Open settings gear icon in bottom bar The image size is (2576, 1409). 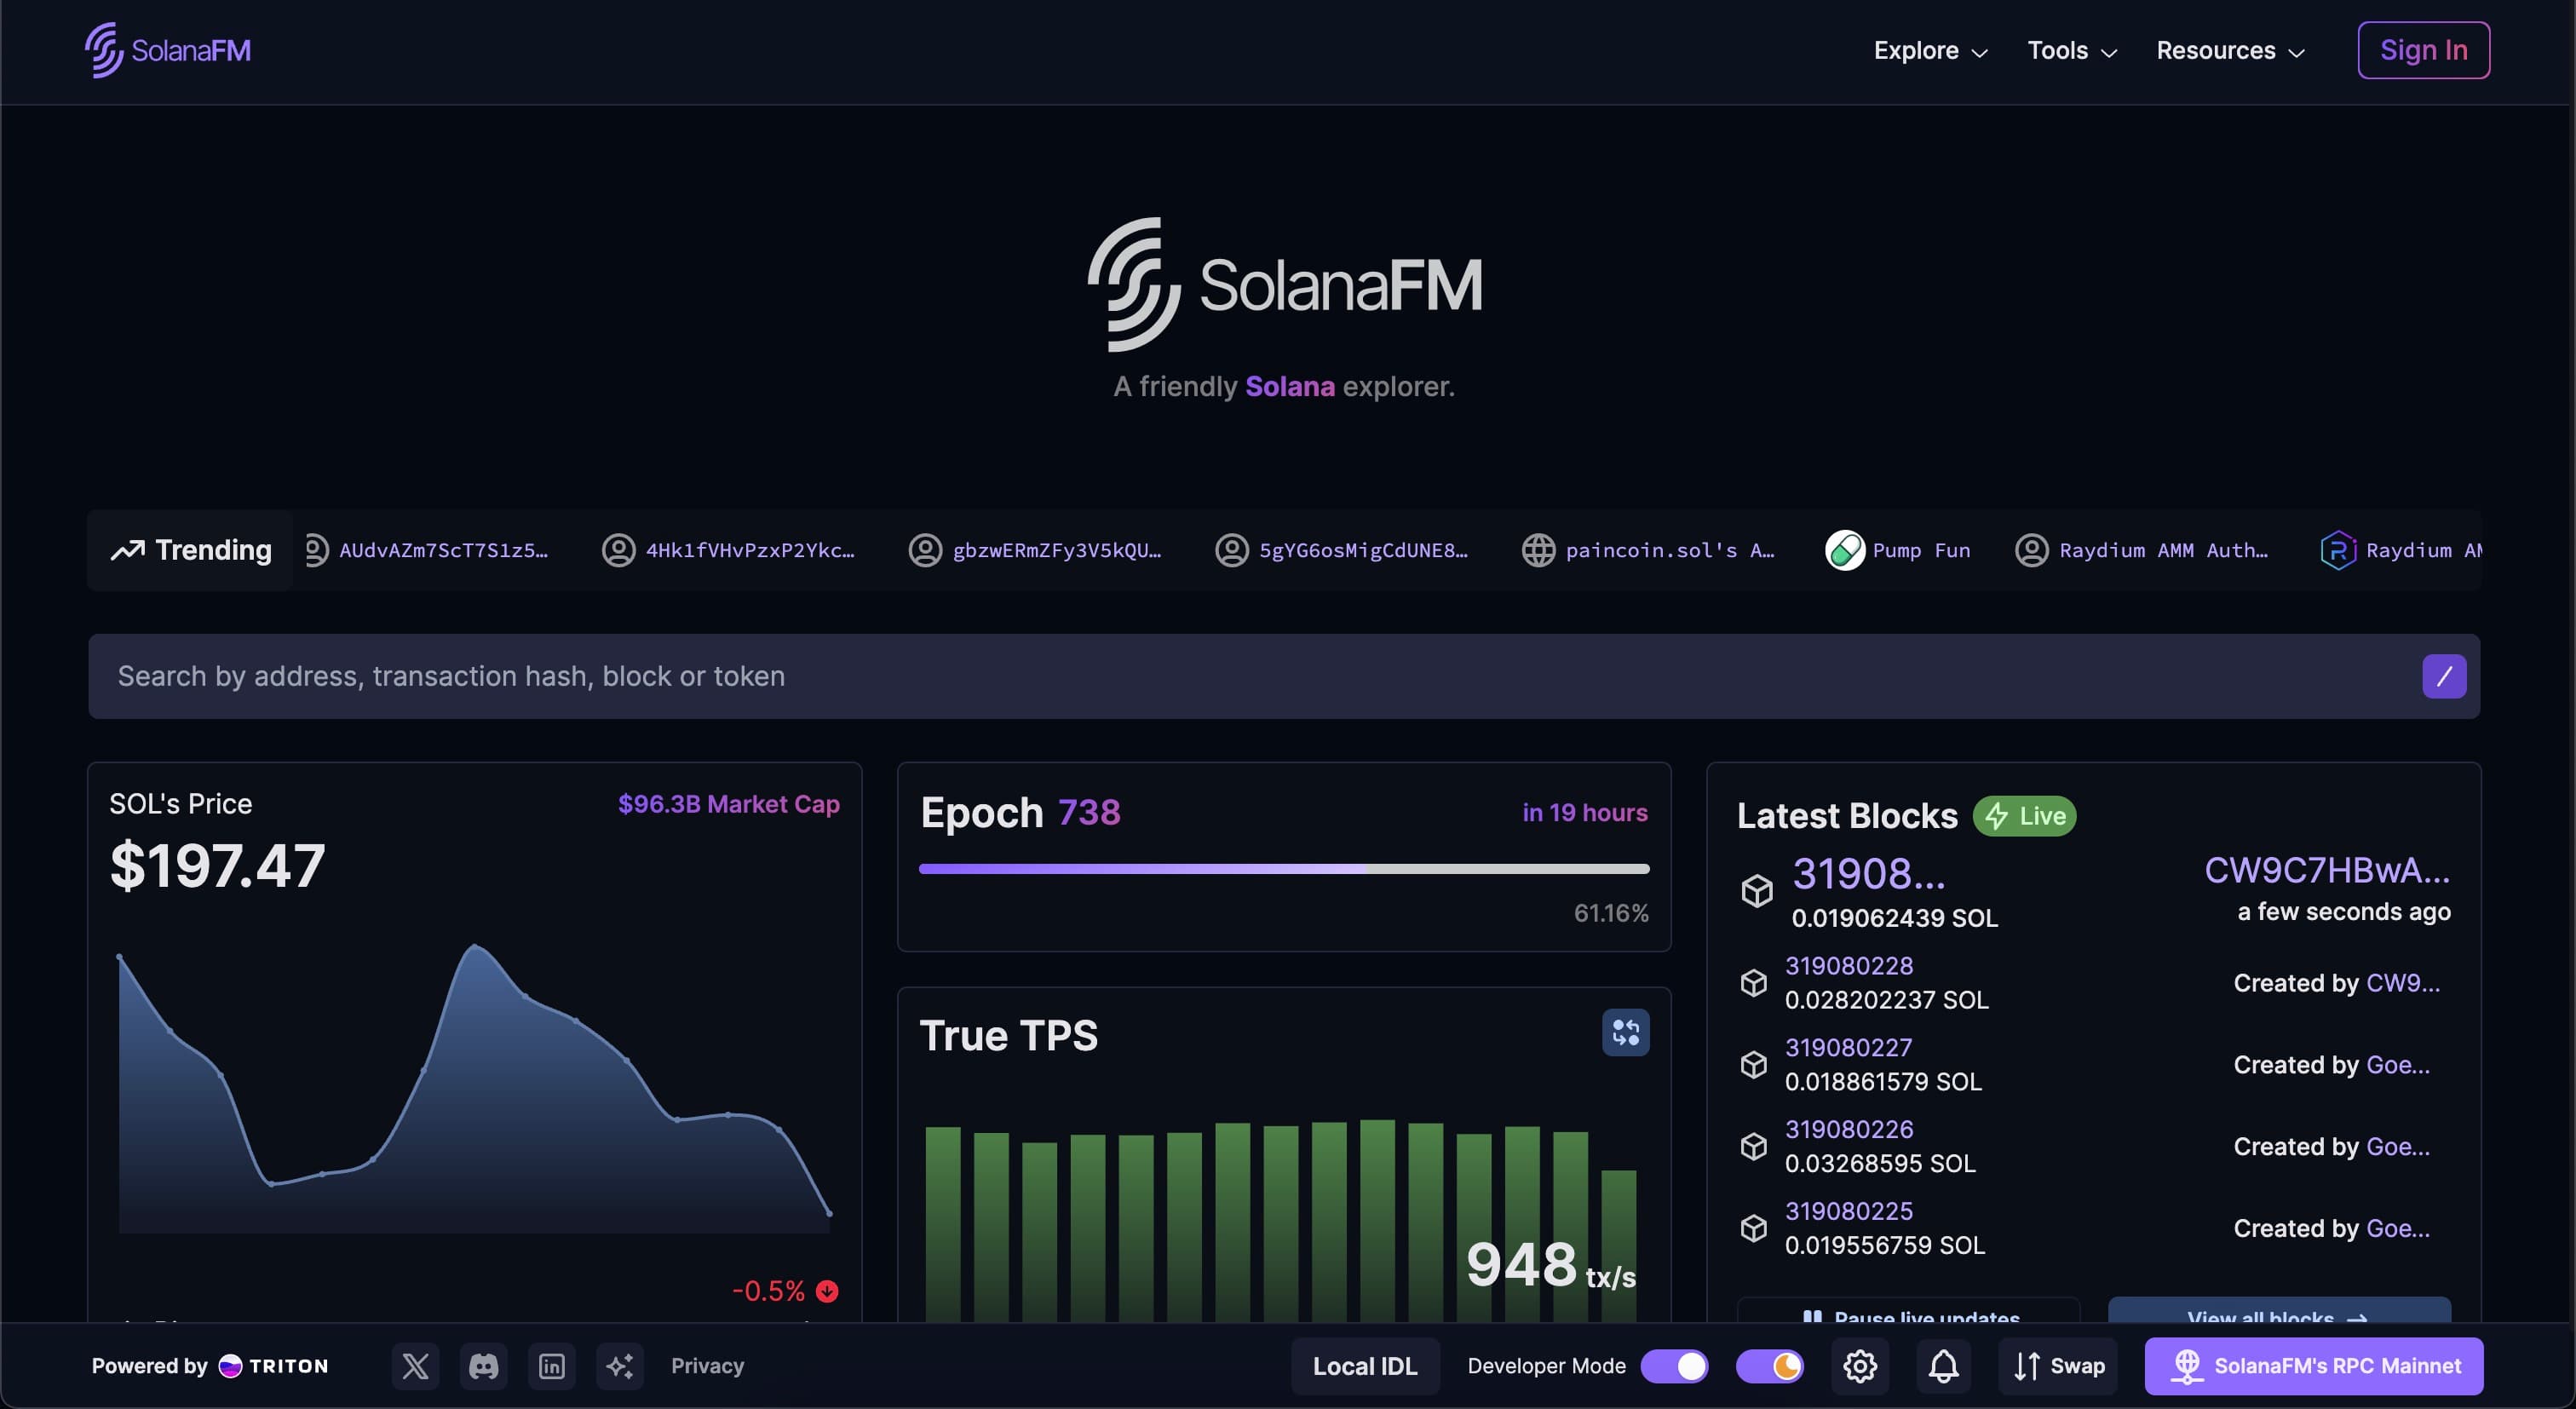click(x=1860, y=1366)
